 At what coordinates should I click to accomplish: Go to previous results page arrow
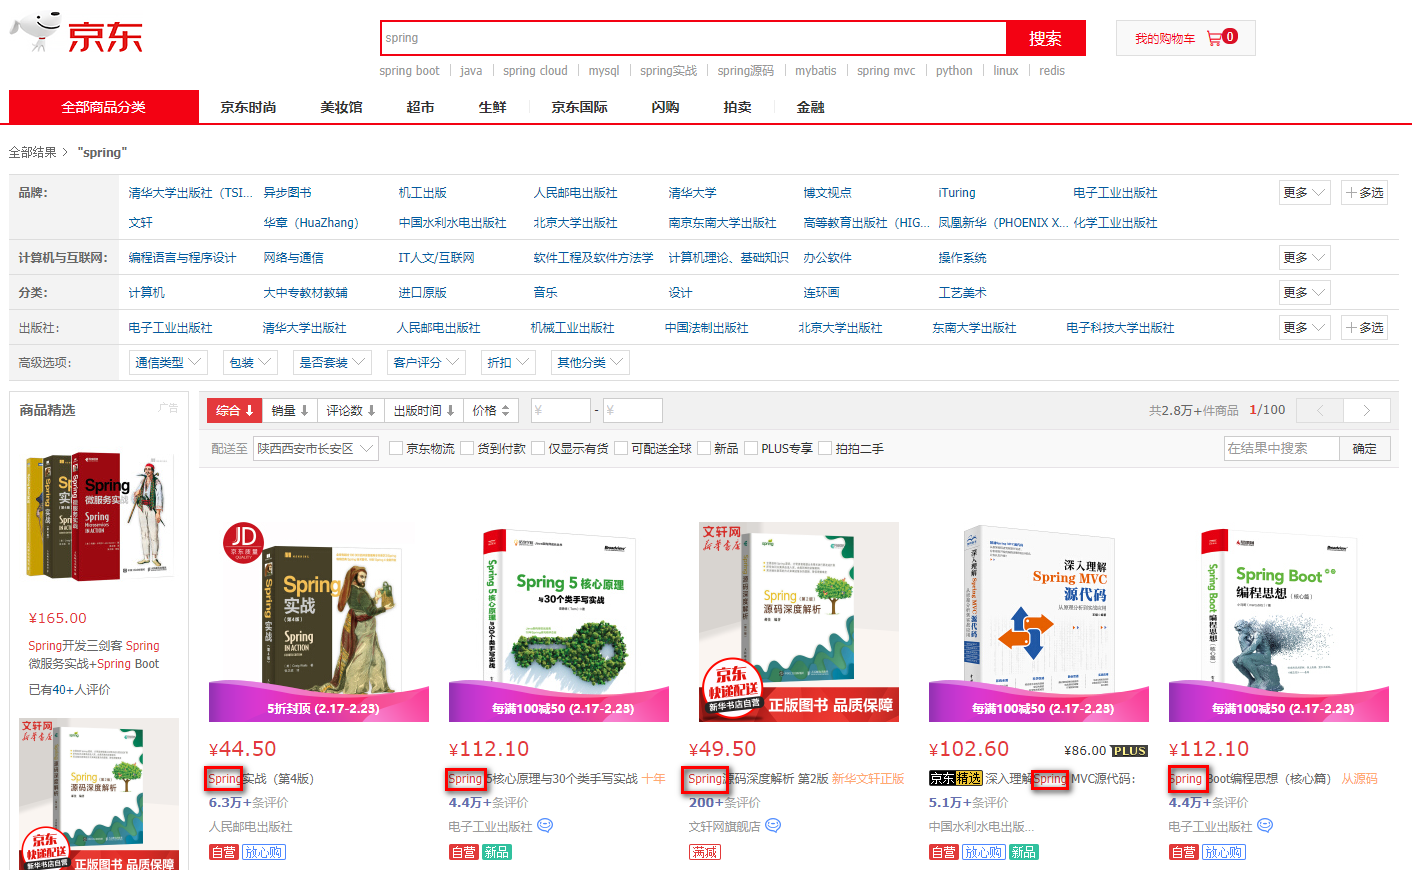coord(1320,410)
